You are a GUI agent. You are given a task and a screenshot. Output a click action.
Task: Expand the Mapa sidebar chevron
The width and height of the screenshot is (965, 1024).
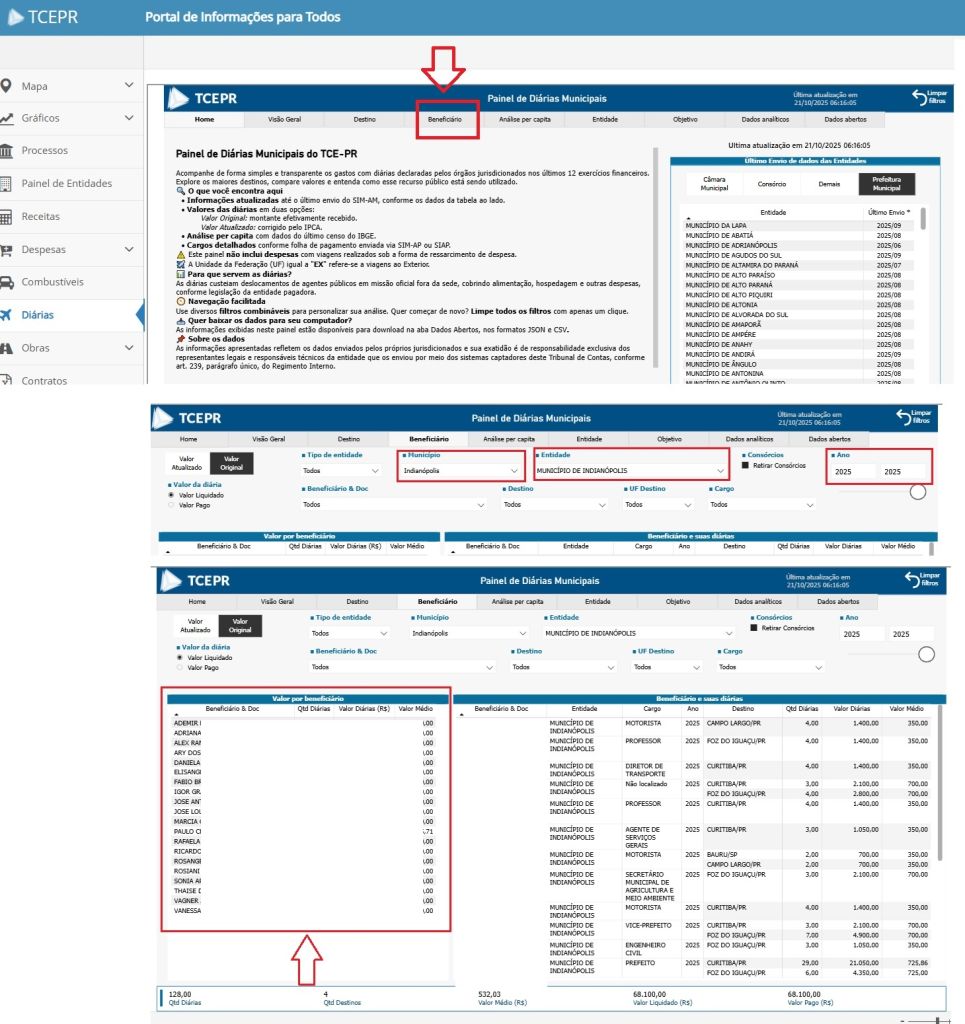(x=129, y=86)
